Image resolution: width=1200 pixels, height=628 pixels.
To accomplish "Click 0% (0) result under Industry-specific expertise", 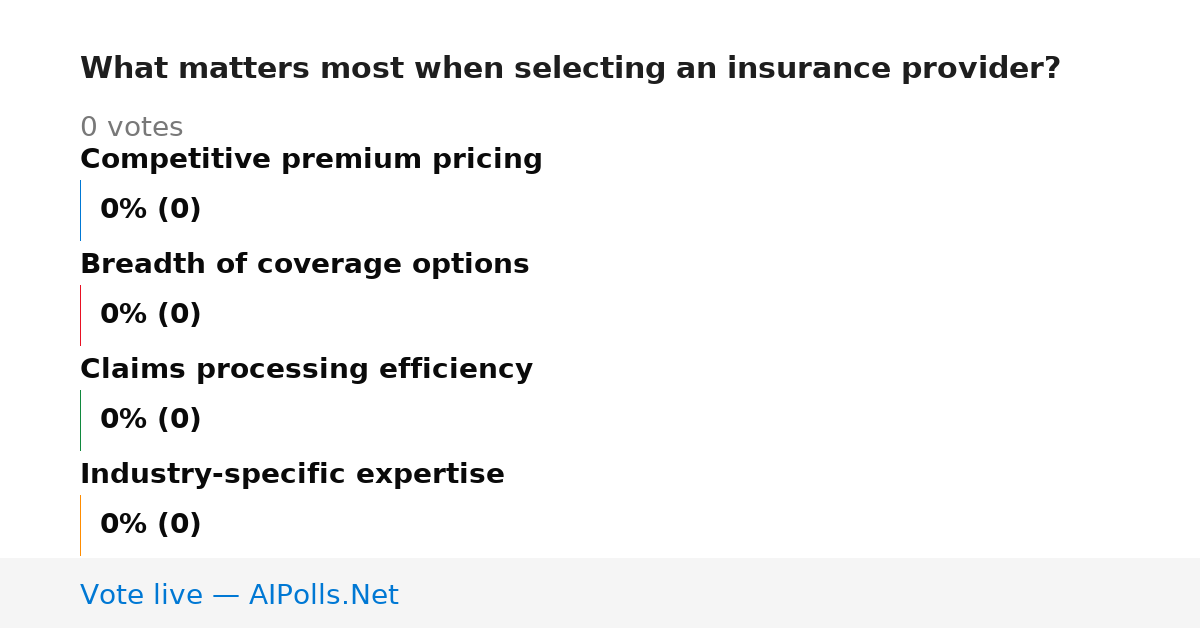I will click(150, 525).
